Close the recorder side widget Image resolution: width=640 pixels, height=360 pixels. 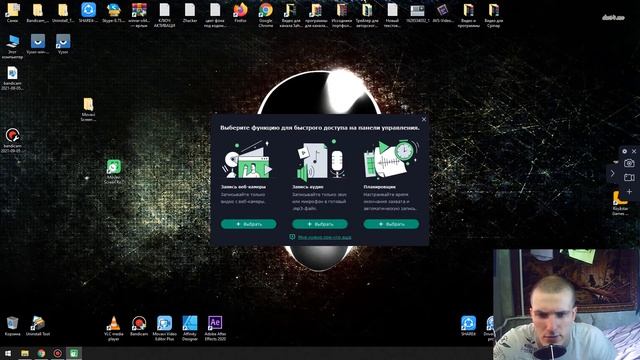[634, 151]
